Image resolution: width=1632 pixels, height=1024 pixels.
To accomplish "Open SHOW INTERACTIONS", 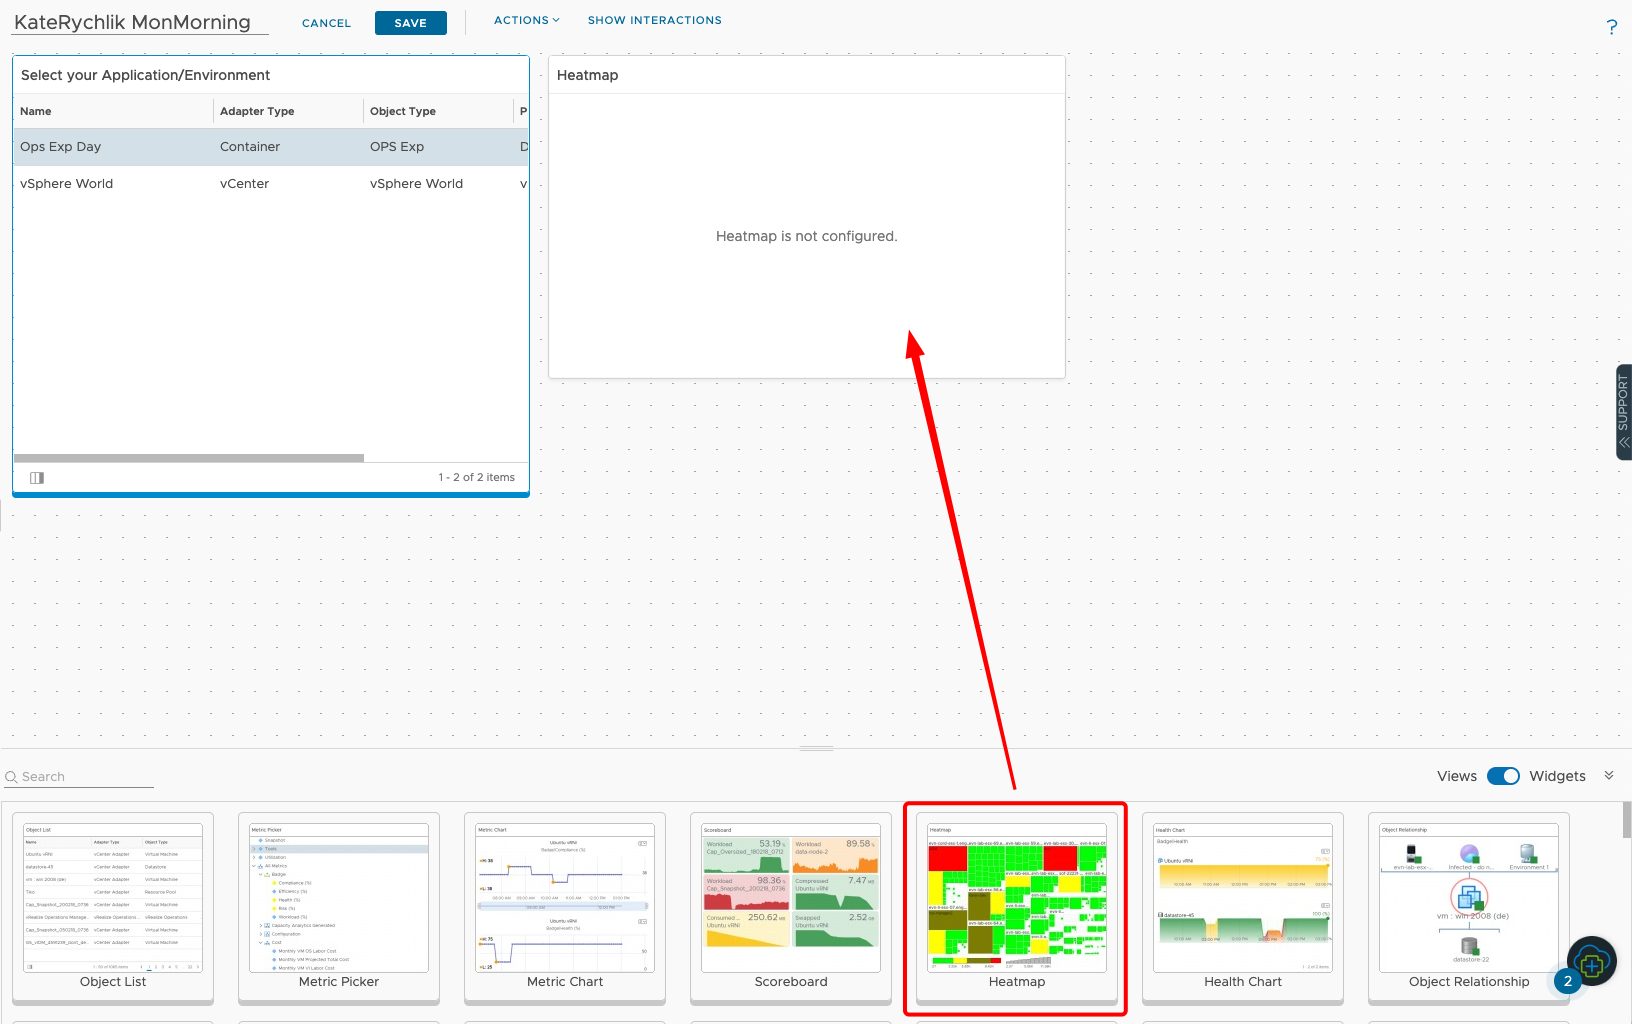I will coord(654,19).
